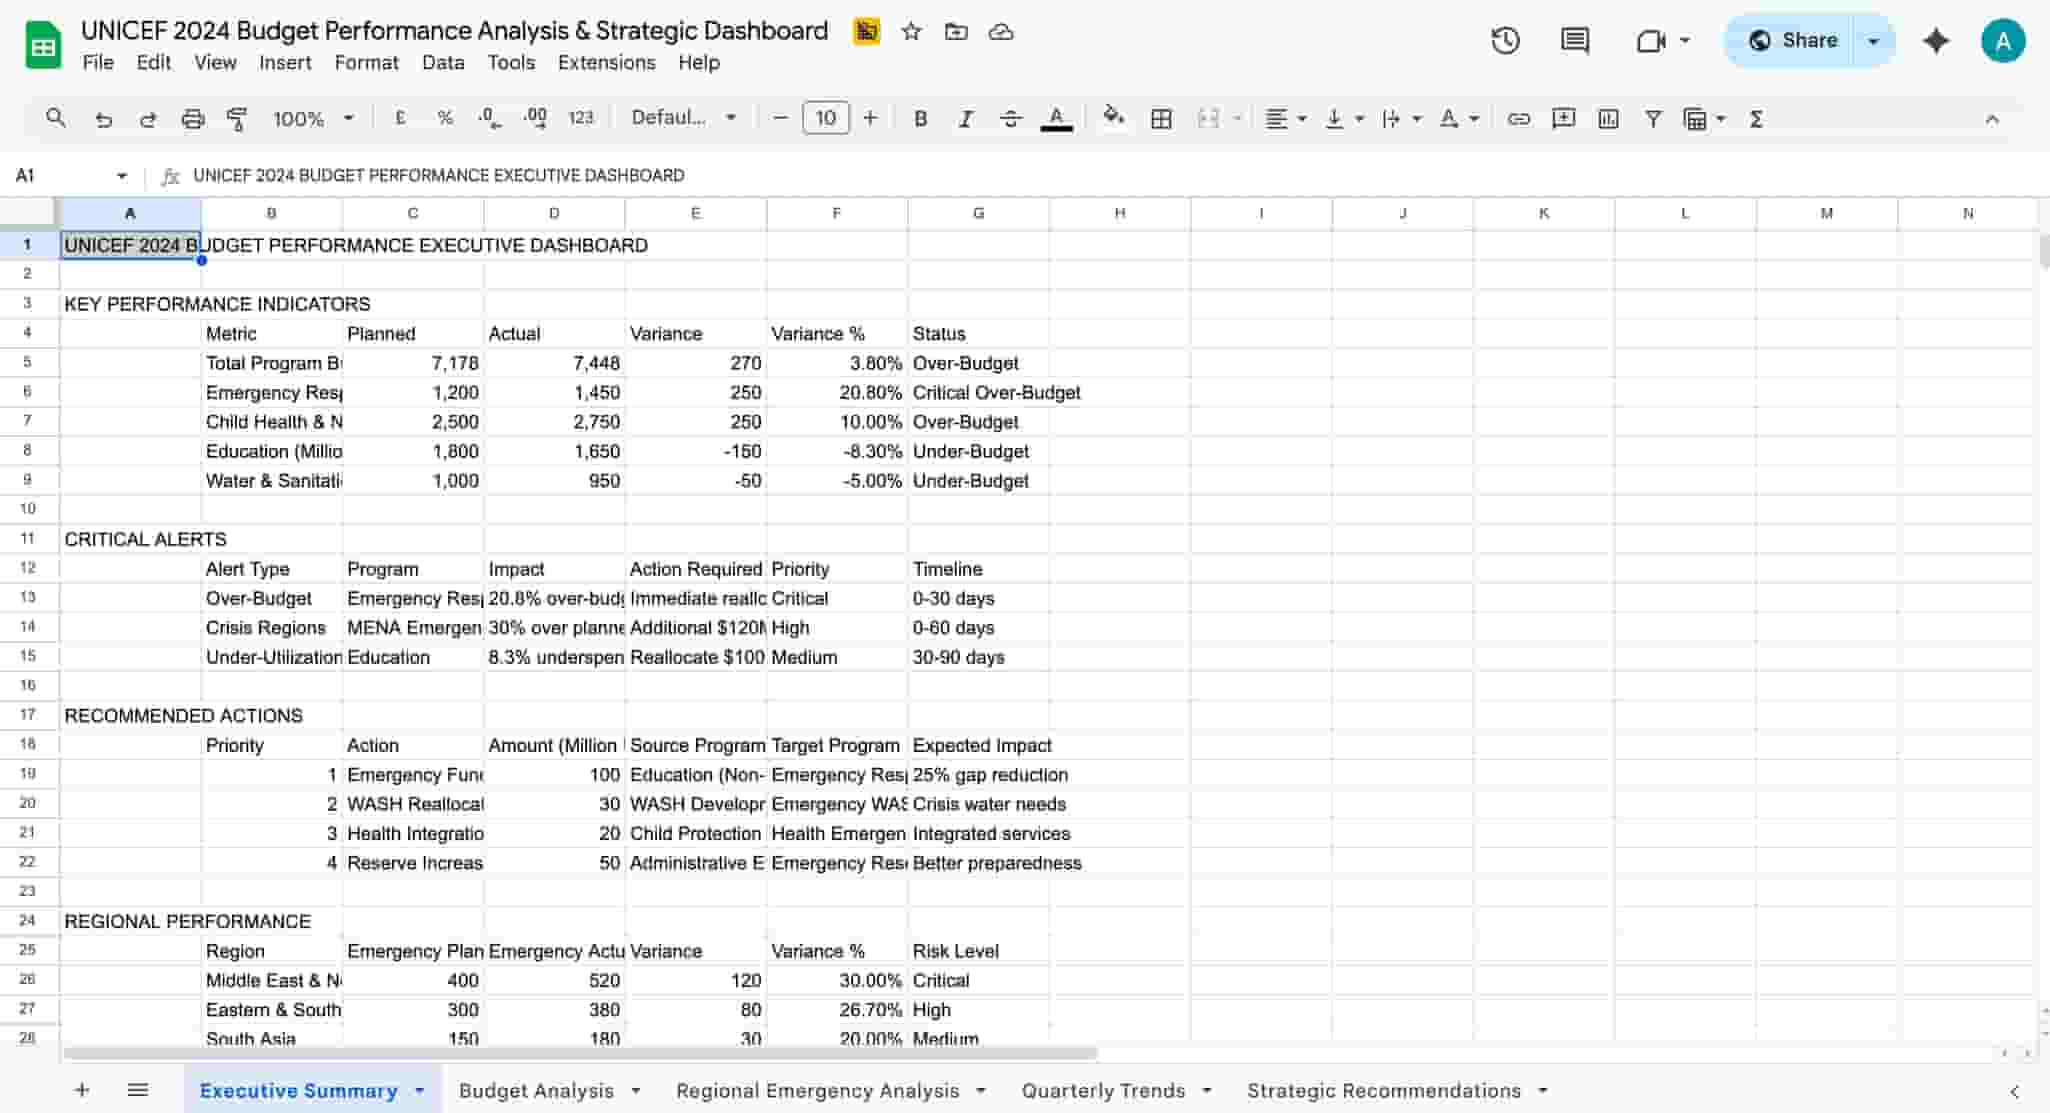Expand the Share options arrow
2050x1113 pixels.
[x=1873, y=41]
